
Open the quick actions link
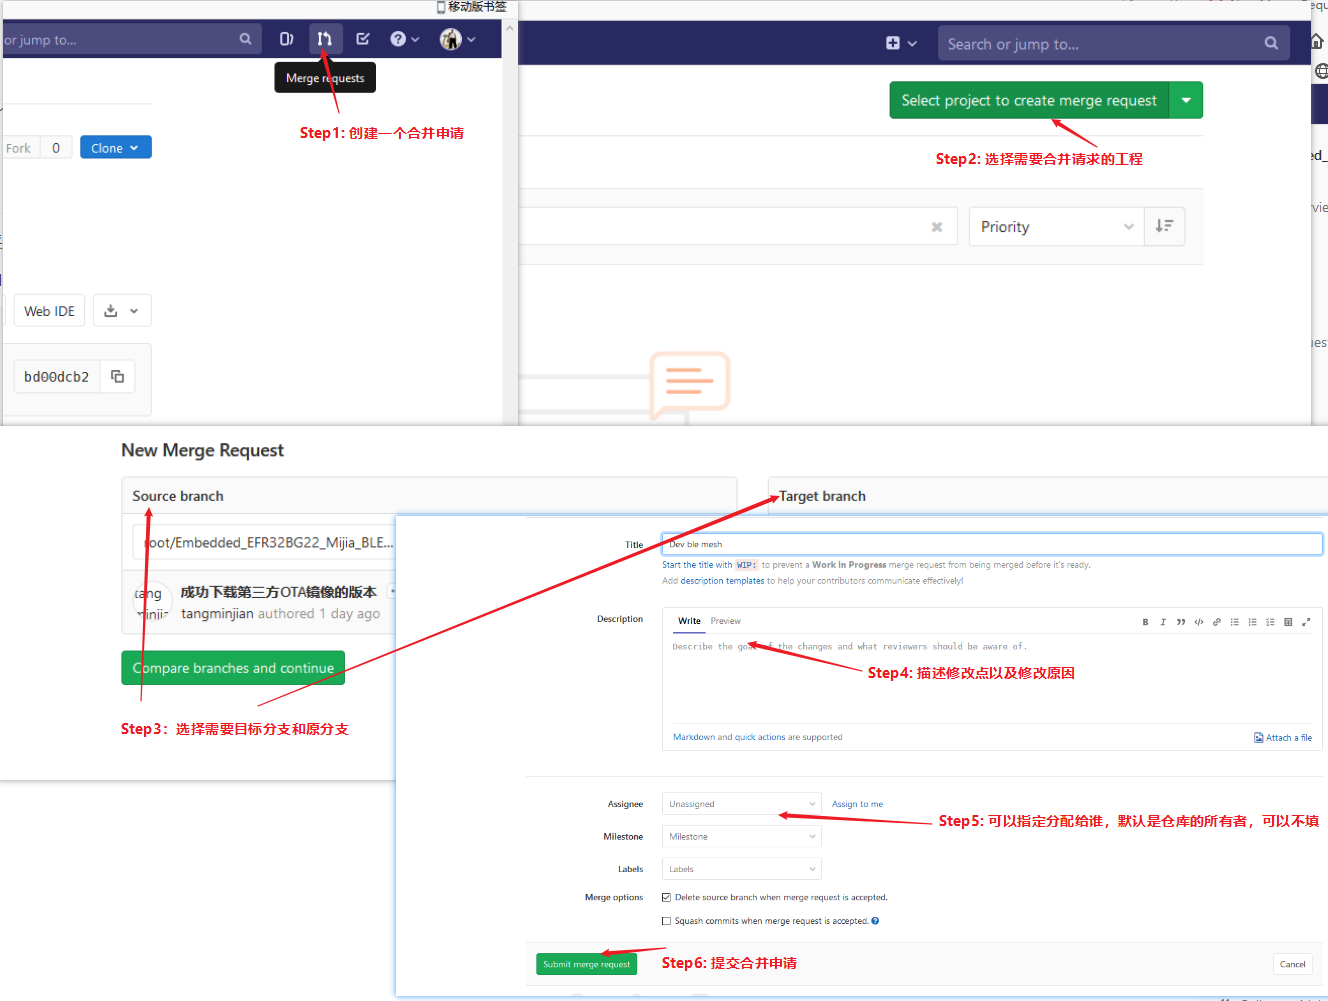click(x=760, y=737)
